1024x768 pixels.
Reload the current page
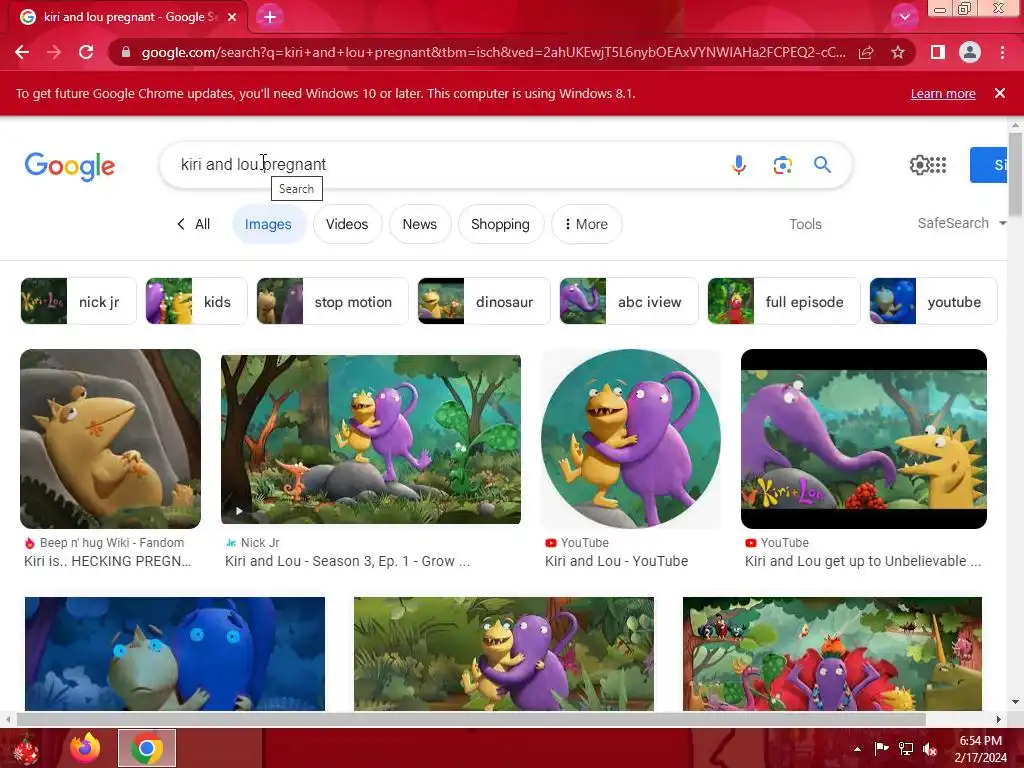(86, 52)
